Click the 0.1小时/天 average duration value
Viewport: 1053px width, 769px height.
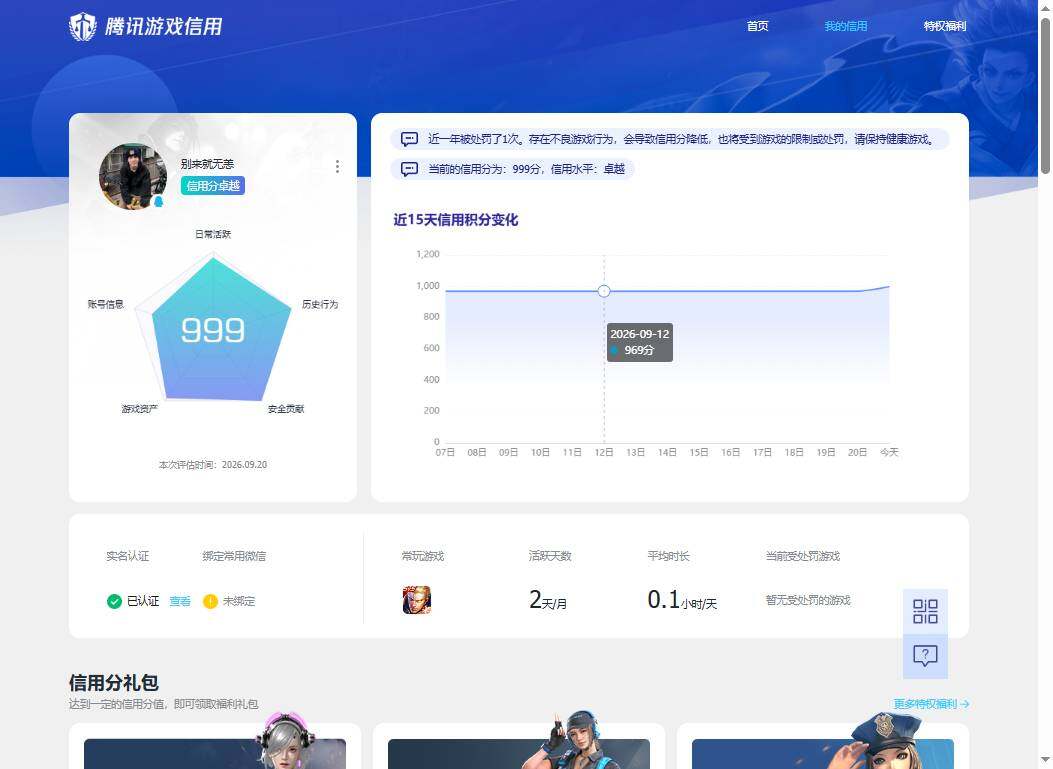682,600
